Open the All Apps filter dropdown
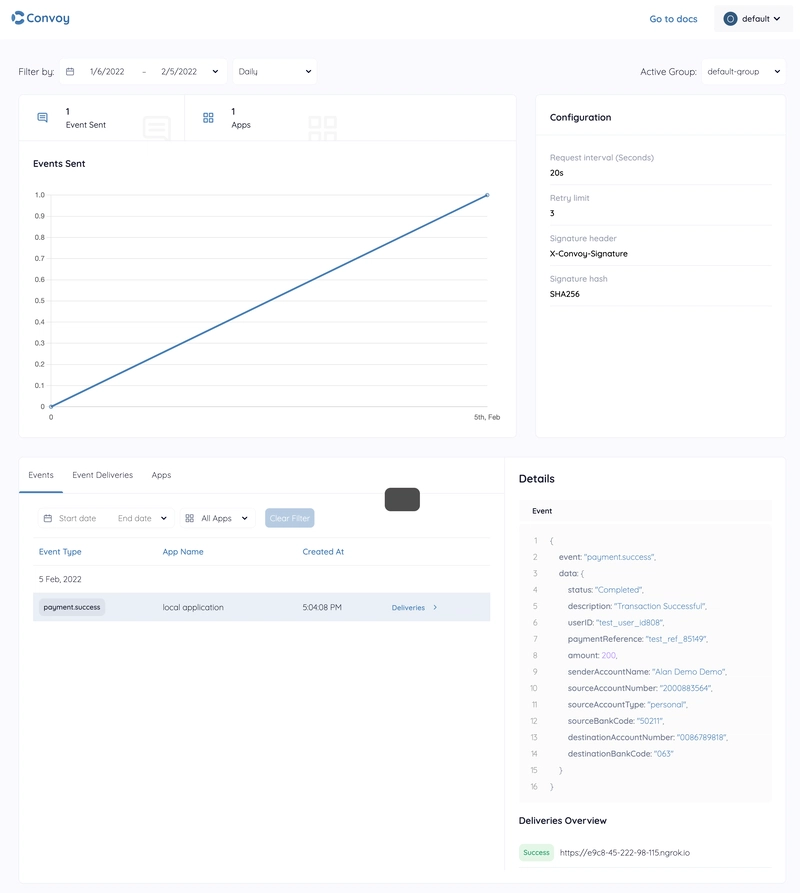This screenshot has width=800, height=893. click(217, 518)
